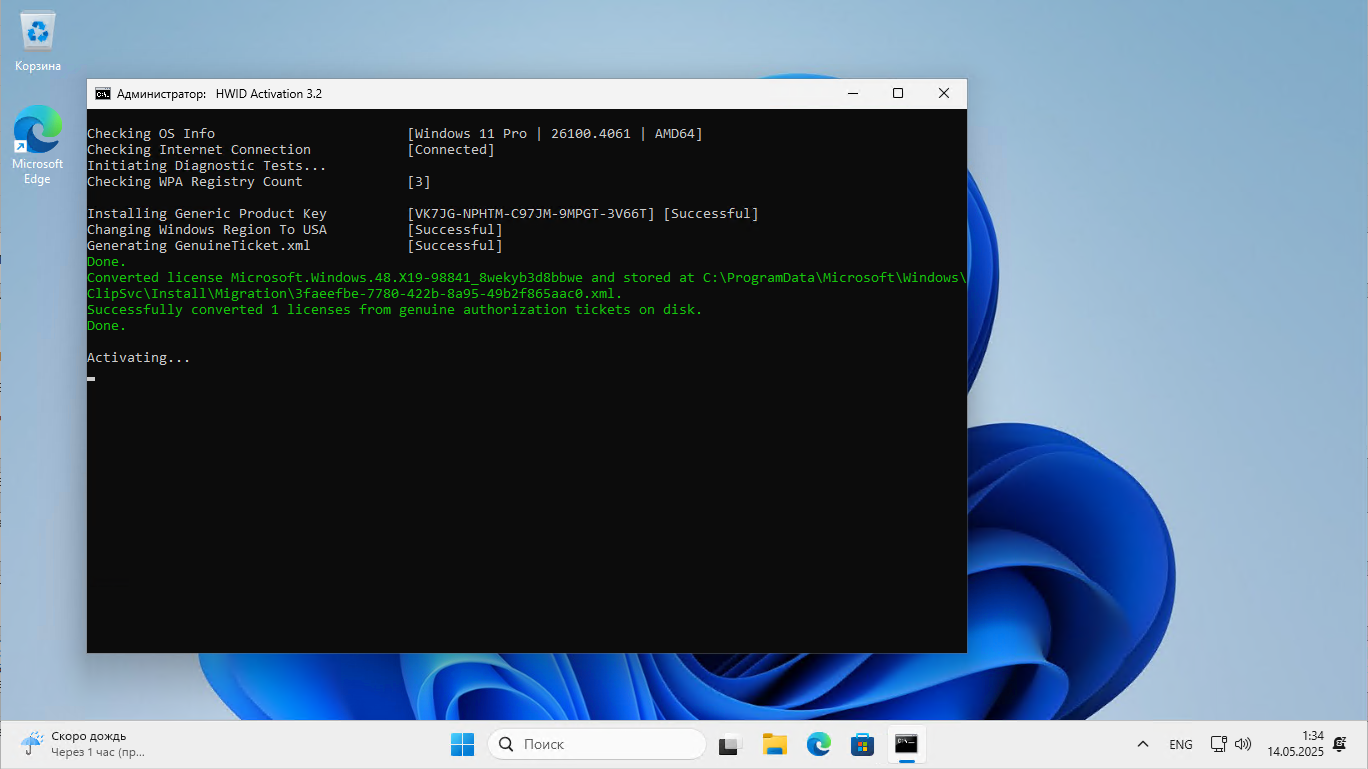
Task: Click the 'Converted license Microsoft.Windows.48.X19-98841' line
Action: pos(527,277)
